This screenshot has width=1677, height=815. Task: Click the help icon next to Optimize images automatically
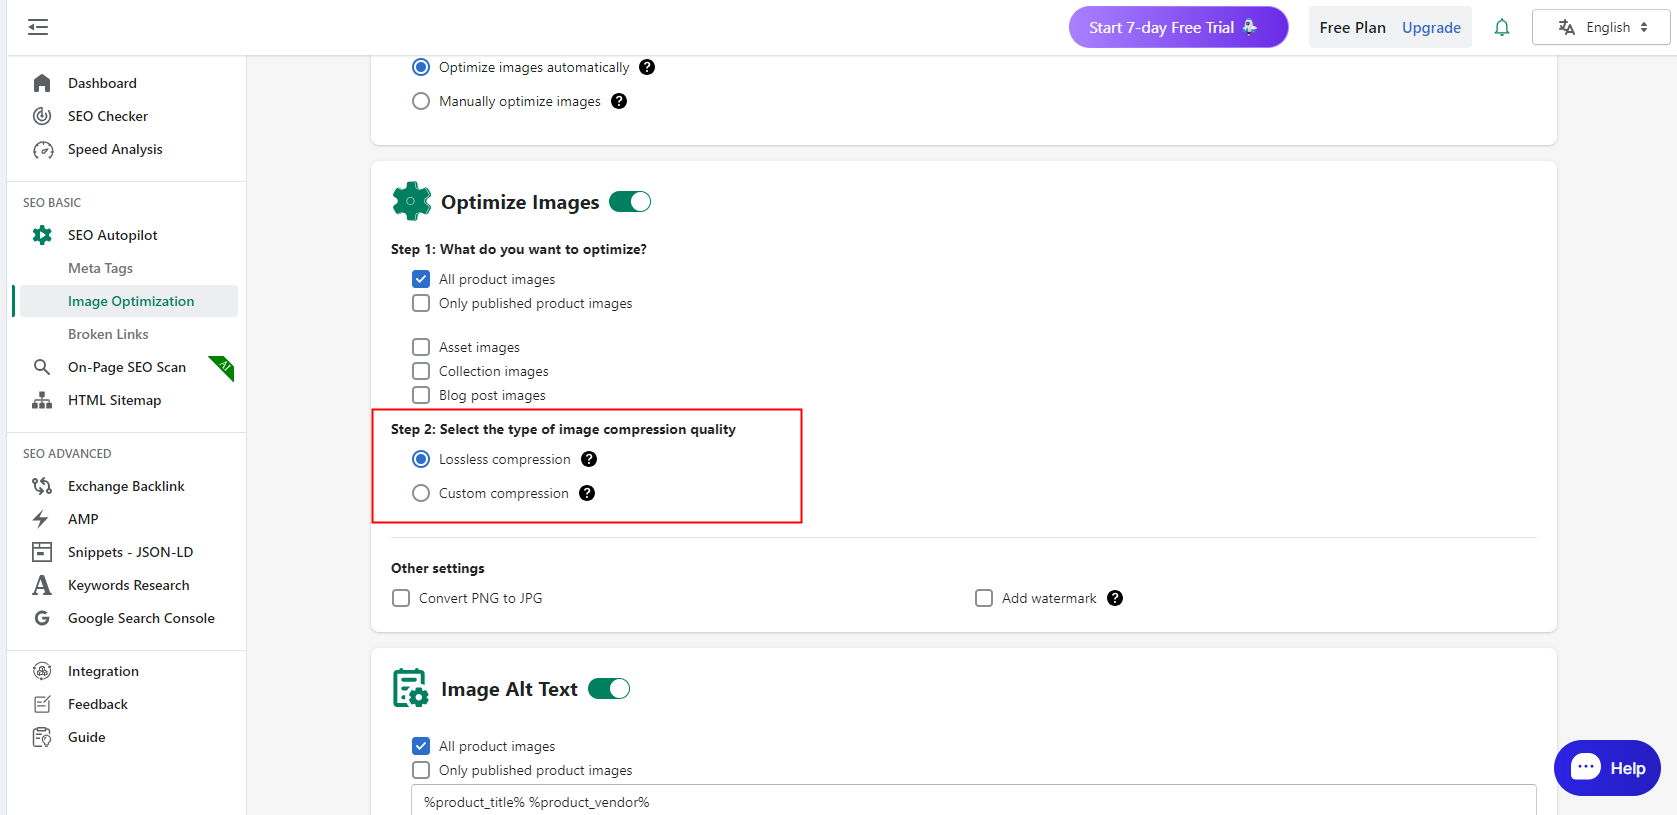tap(647, 67)
